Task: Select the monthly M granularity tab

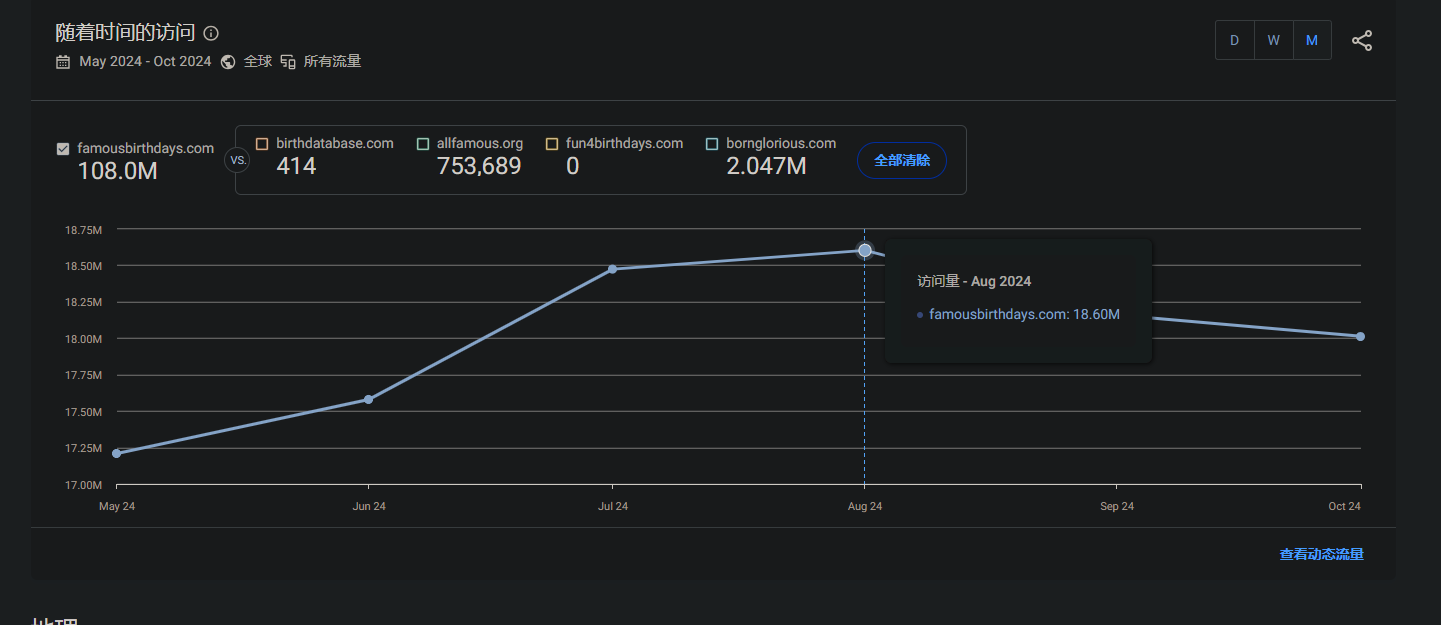Action: tap(1312, 40)
